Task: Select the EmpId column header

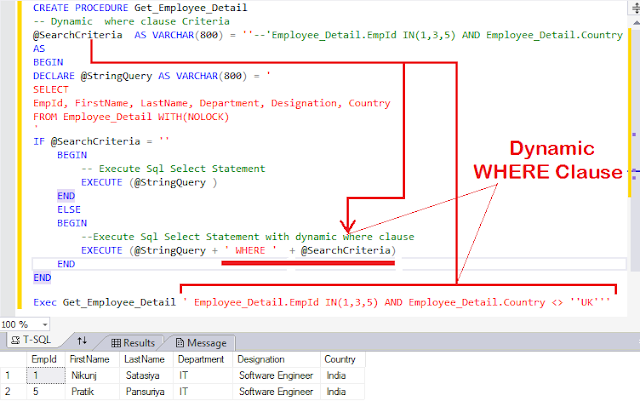Action: click(46, 359)
